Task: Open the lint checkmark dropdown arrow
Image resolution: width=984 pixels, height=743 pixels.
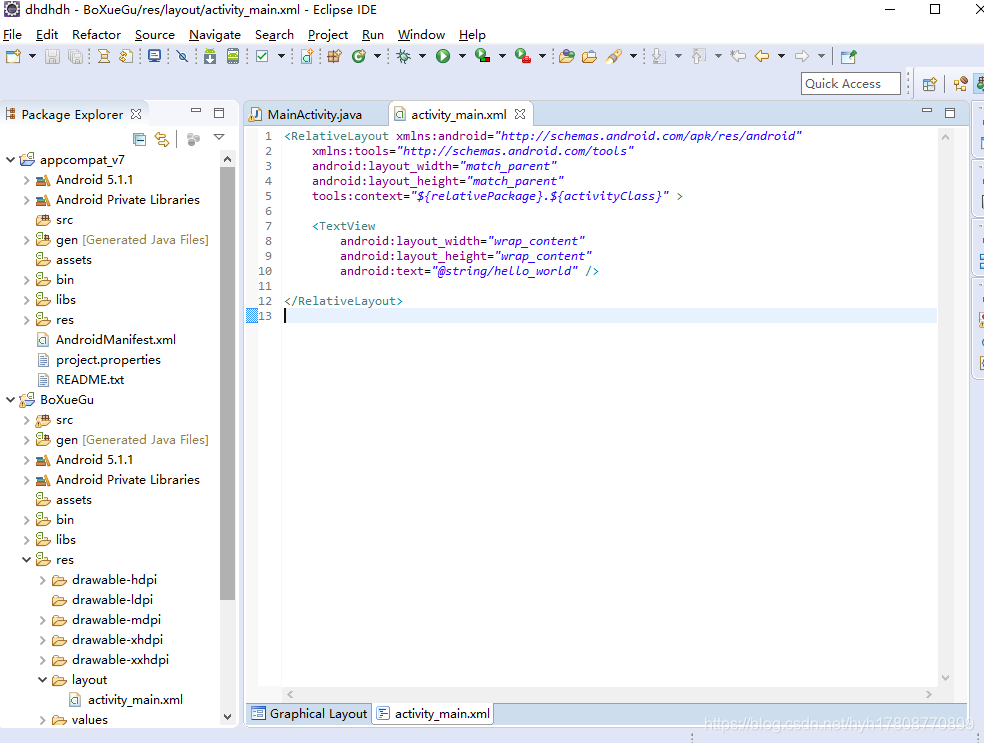Action: (282, 56)
